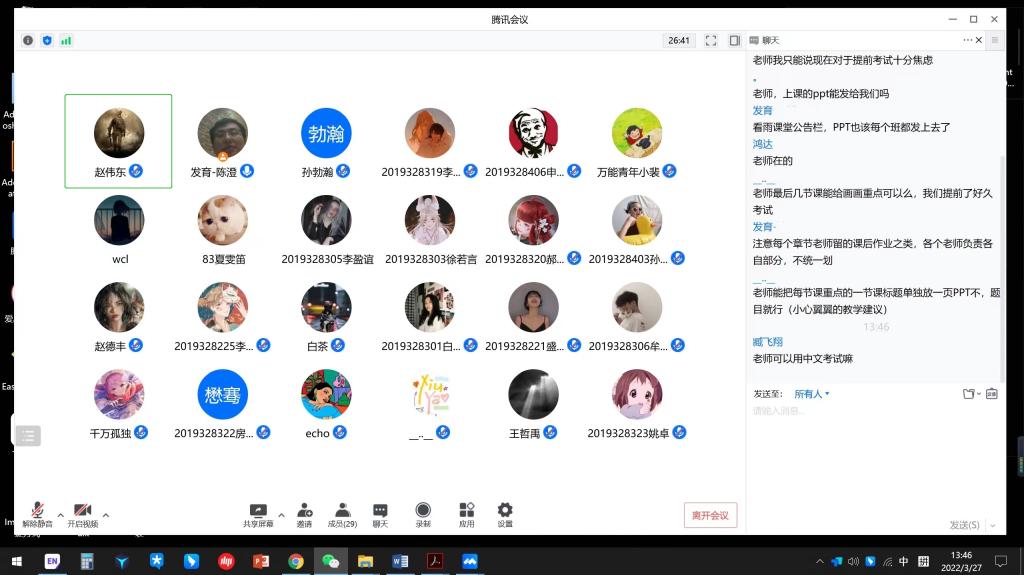The width and height of the screenshot is (1024, 575).
Task: Click the 共享屏幕 share screen icon
Action: click(258, 513)
